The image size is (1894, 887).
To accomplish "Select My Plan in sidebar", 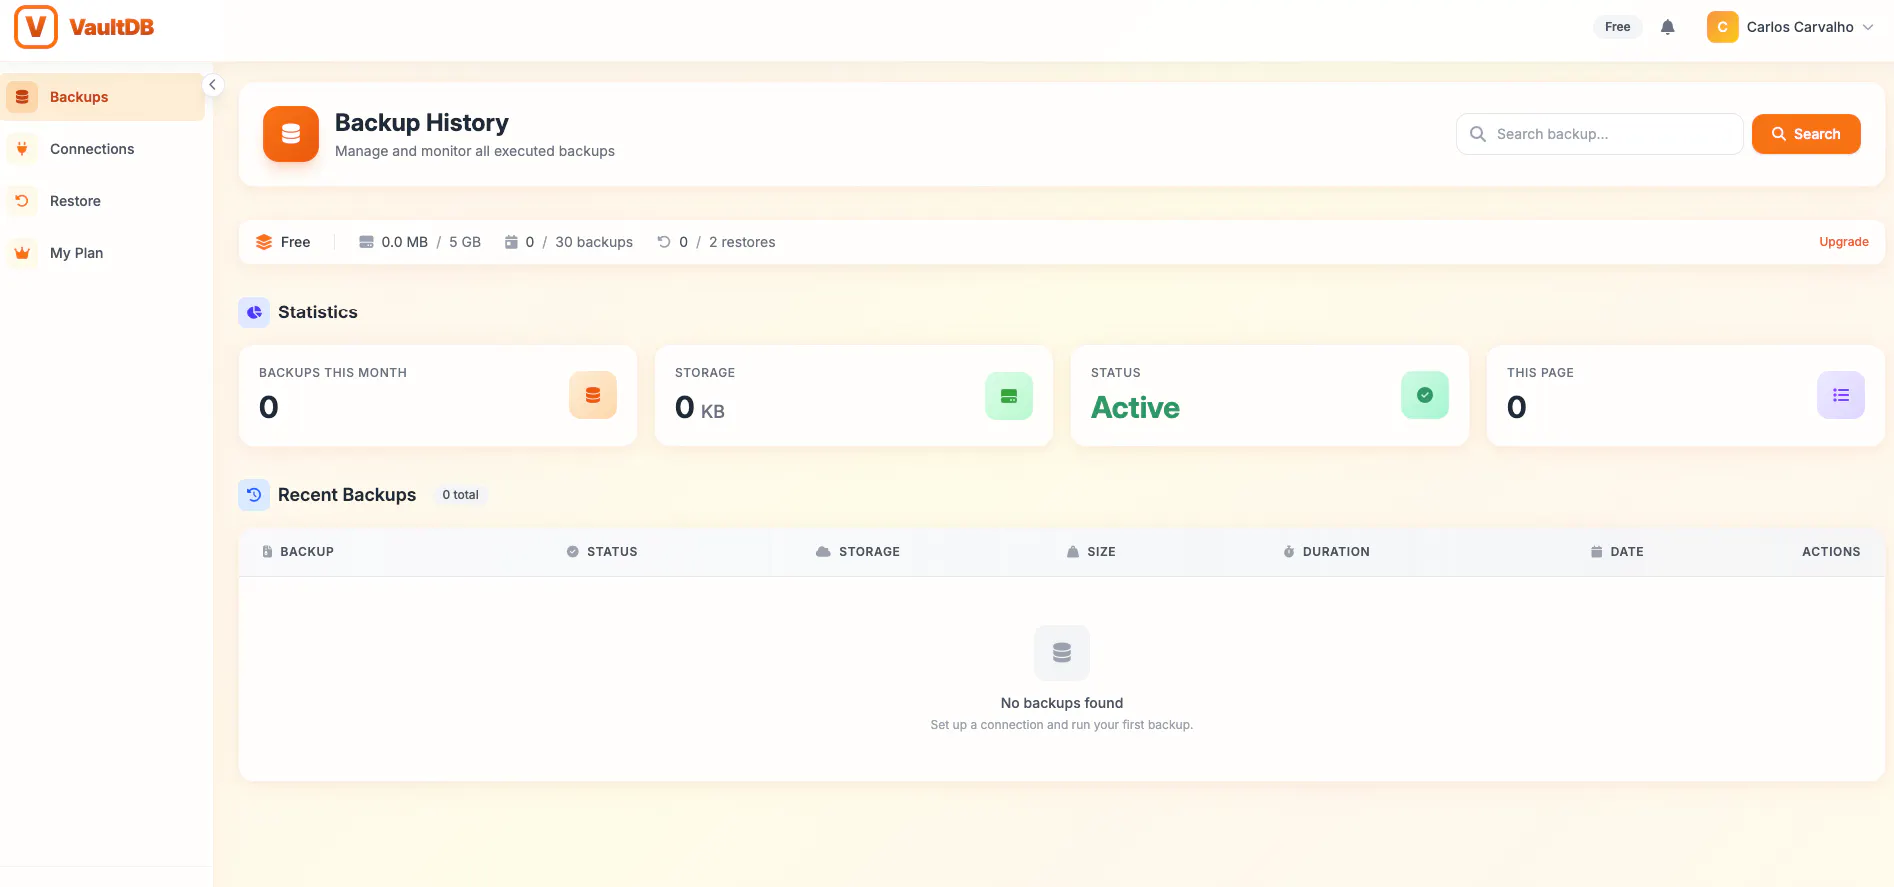I will (102, 253).
